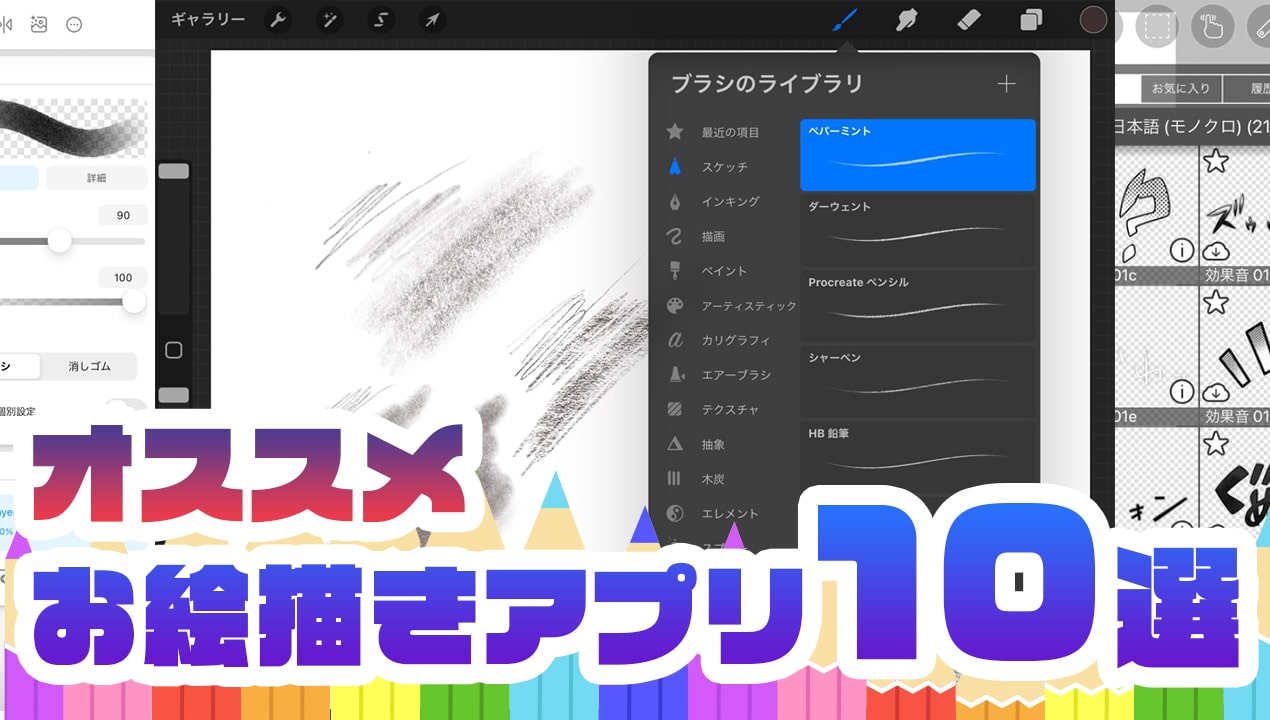Tap the blue paintbrush tool icon
Image resolution: width=1270 pixels, height=720 pixels.
(845, 20)
